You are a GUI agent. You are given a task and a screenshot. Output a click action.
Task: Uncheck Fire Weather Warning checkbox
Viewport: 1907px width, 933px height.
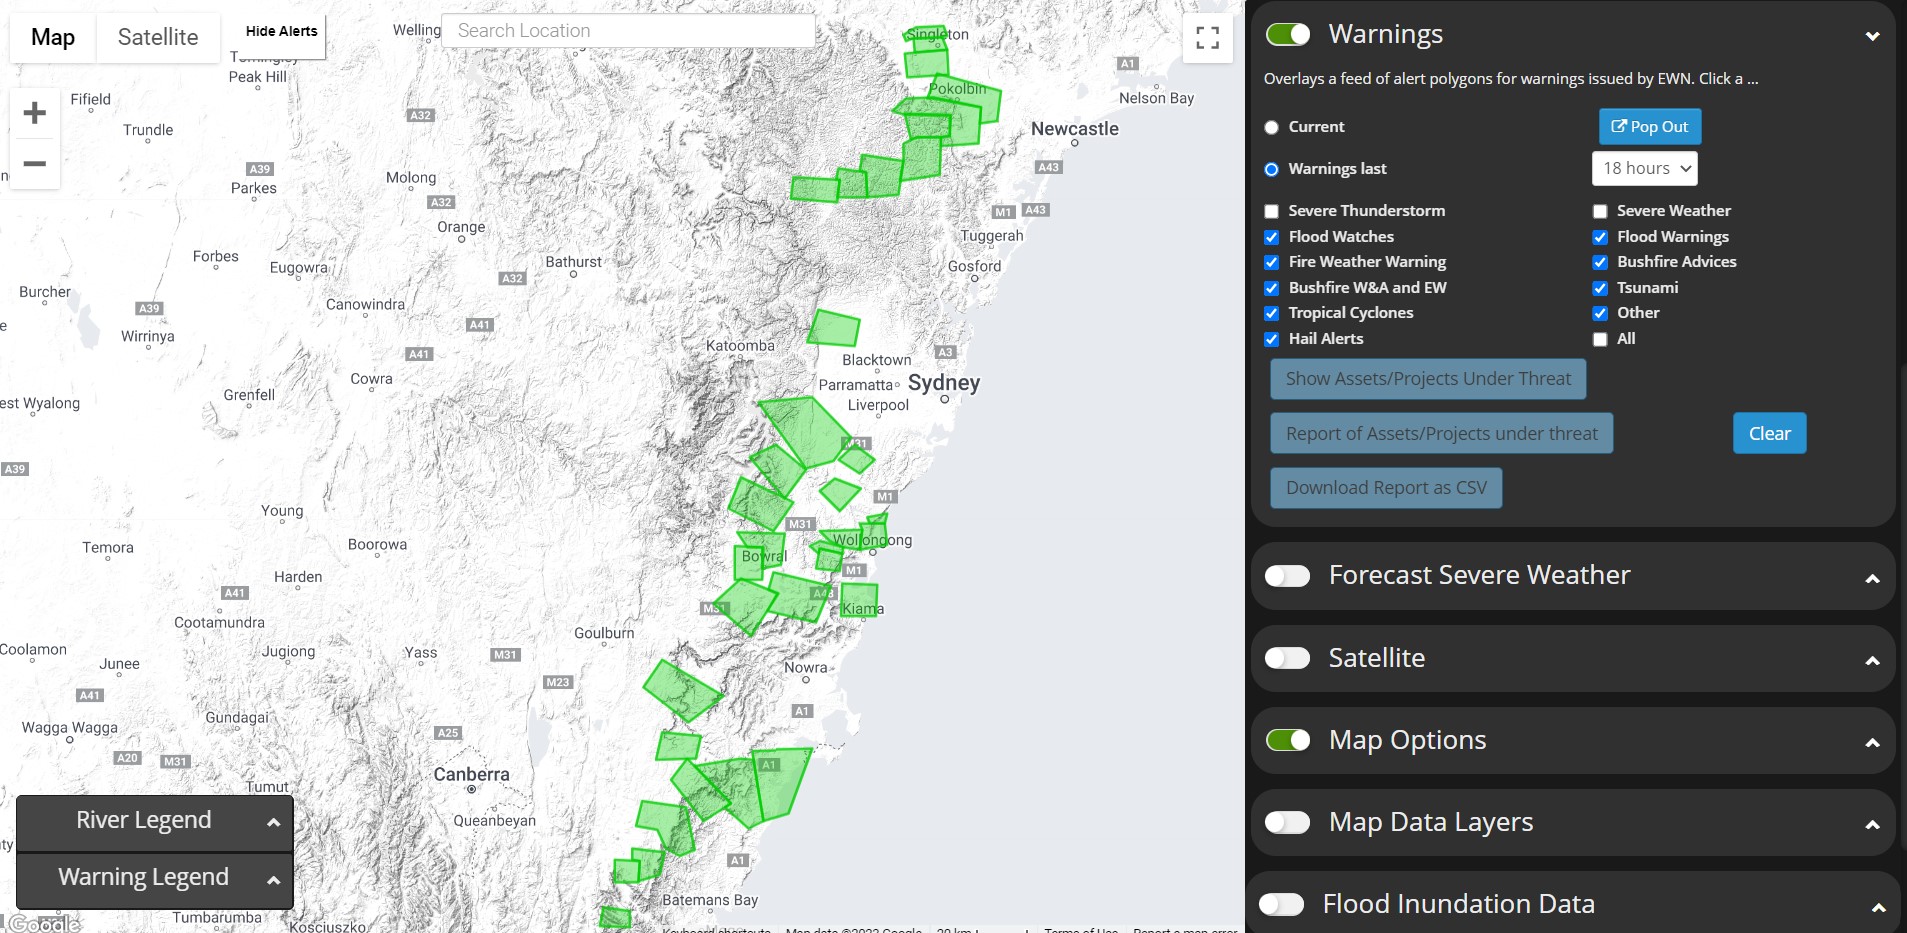point(1271,262)
